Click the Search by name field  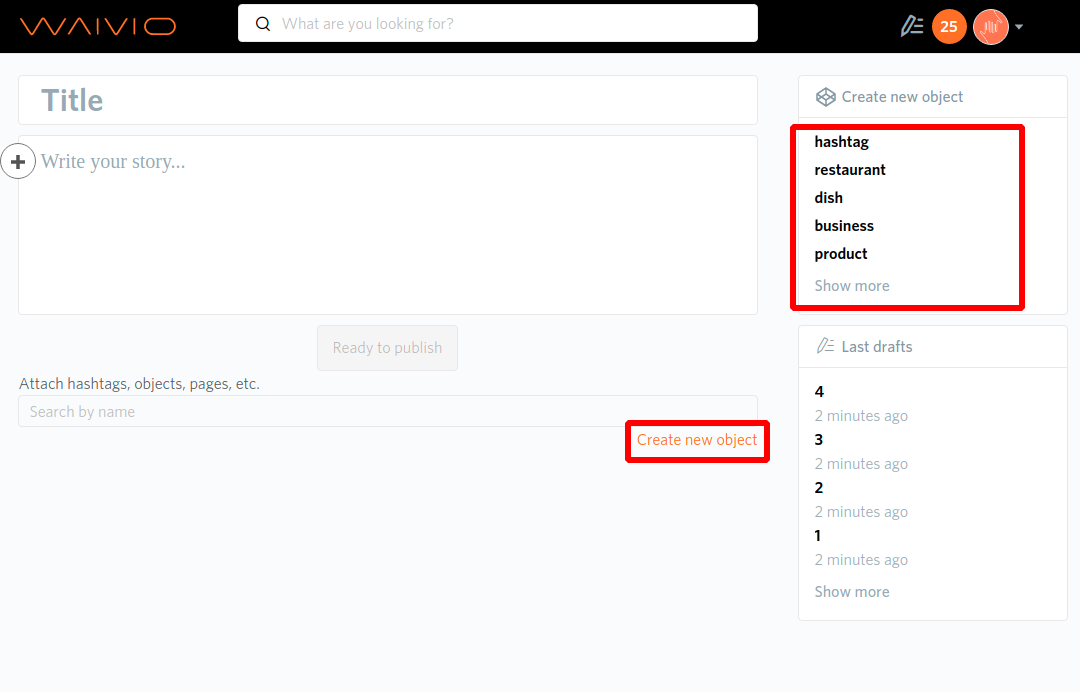pyautogui.click(x=387, y=411)
